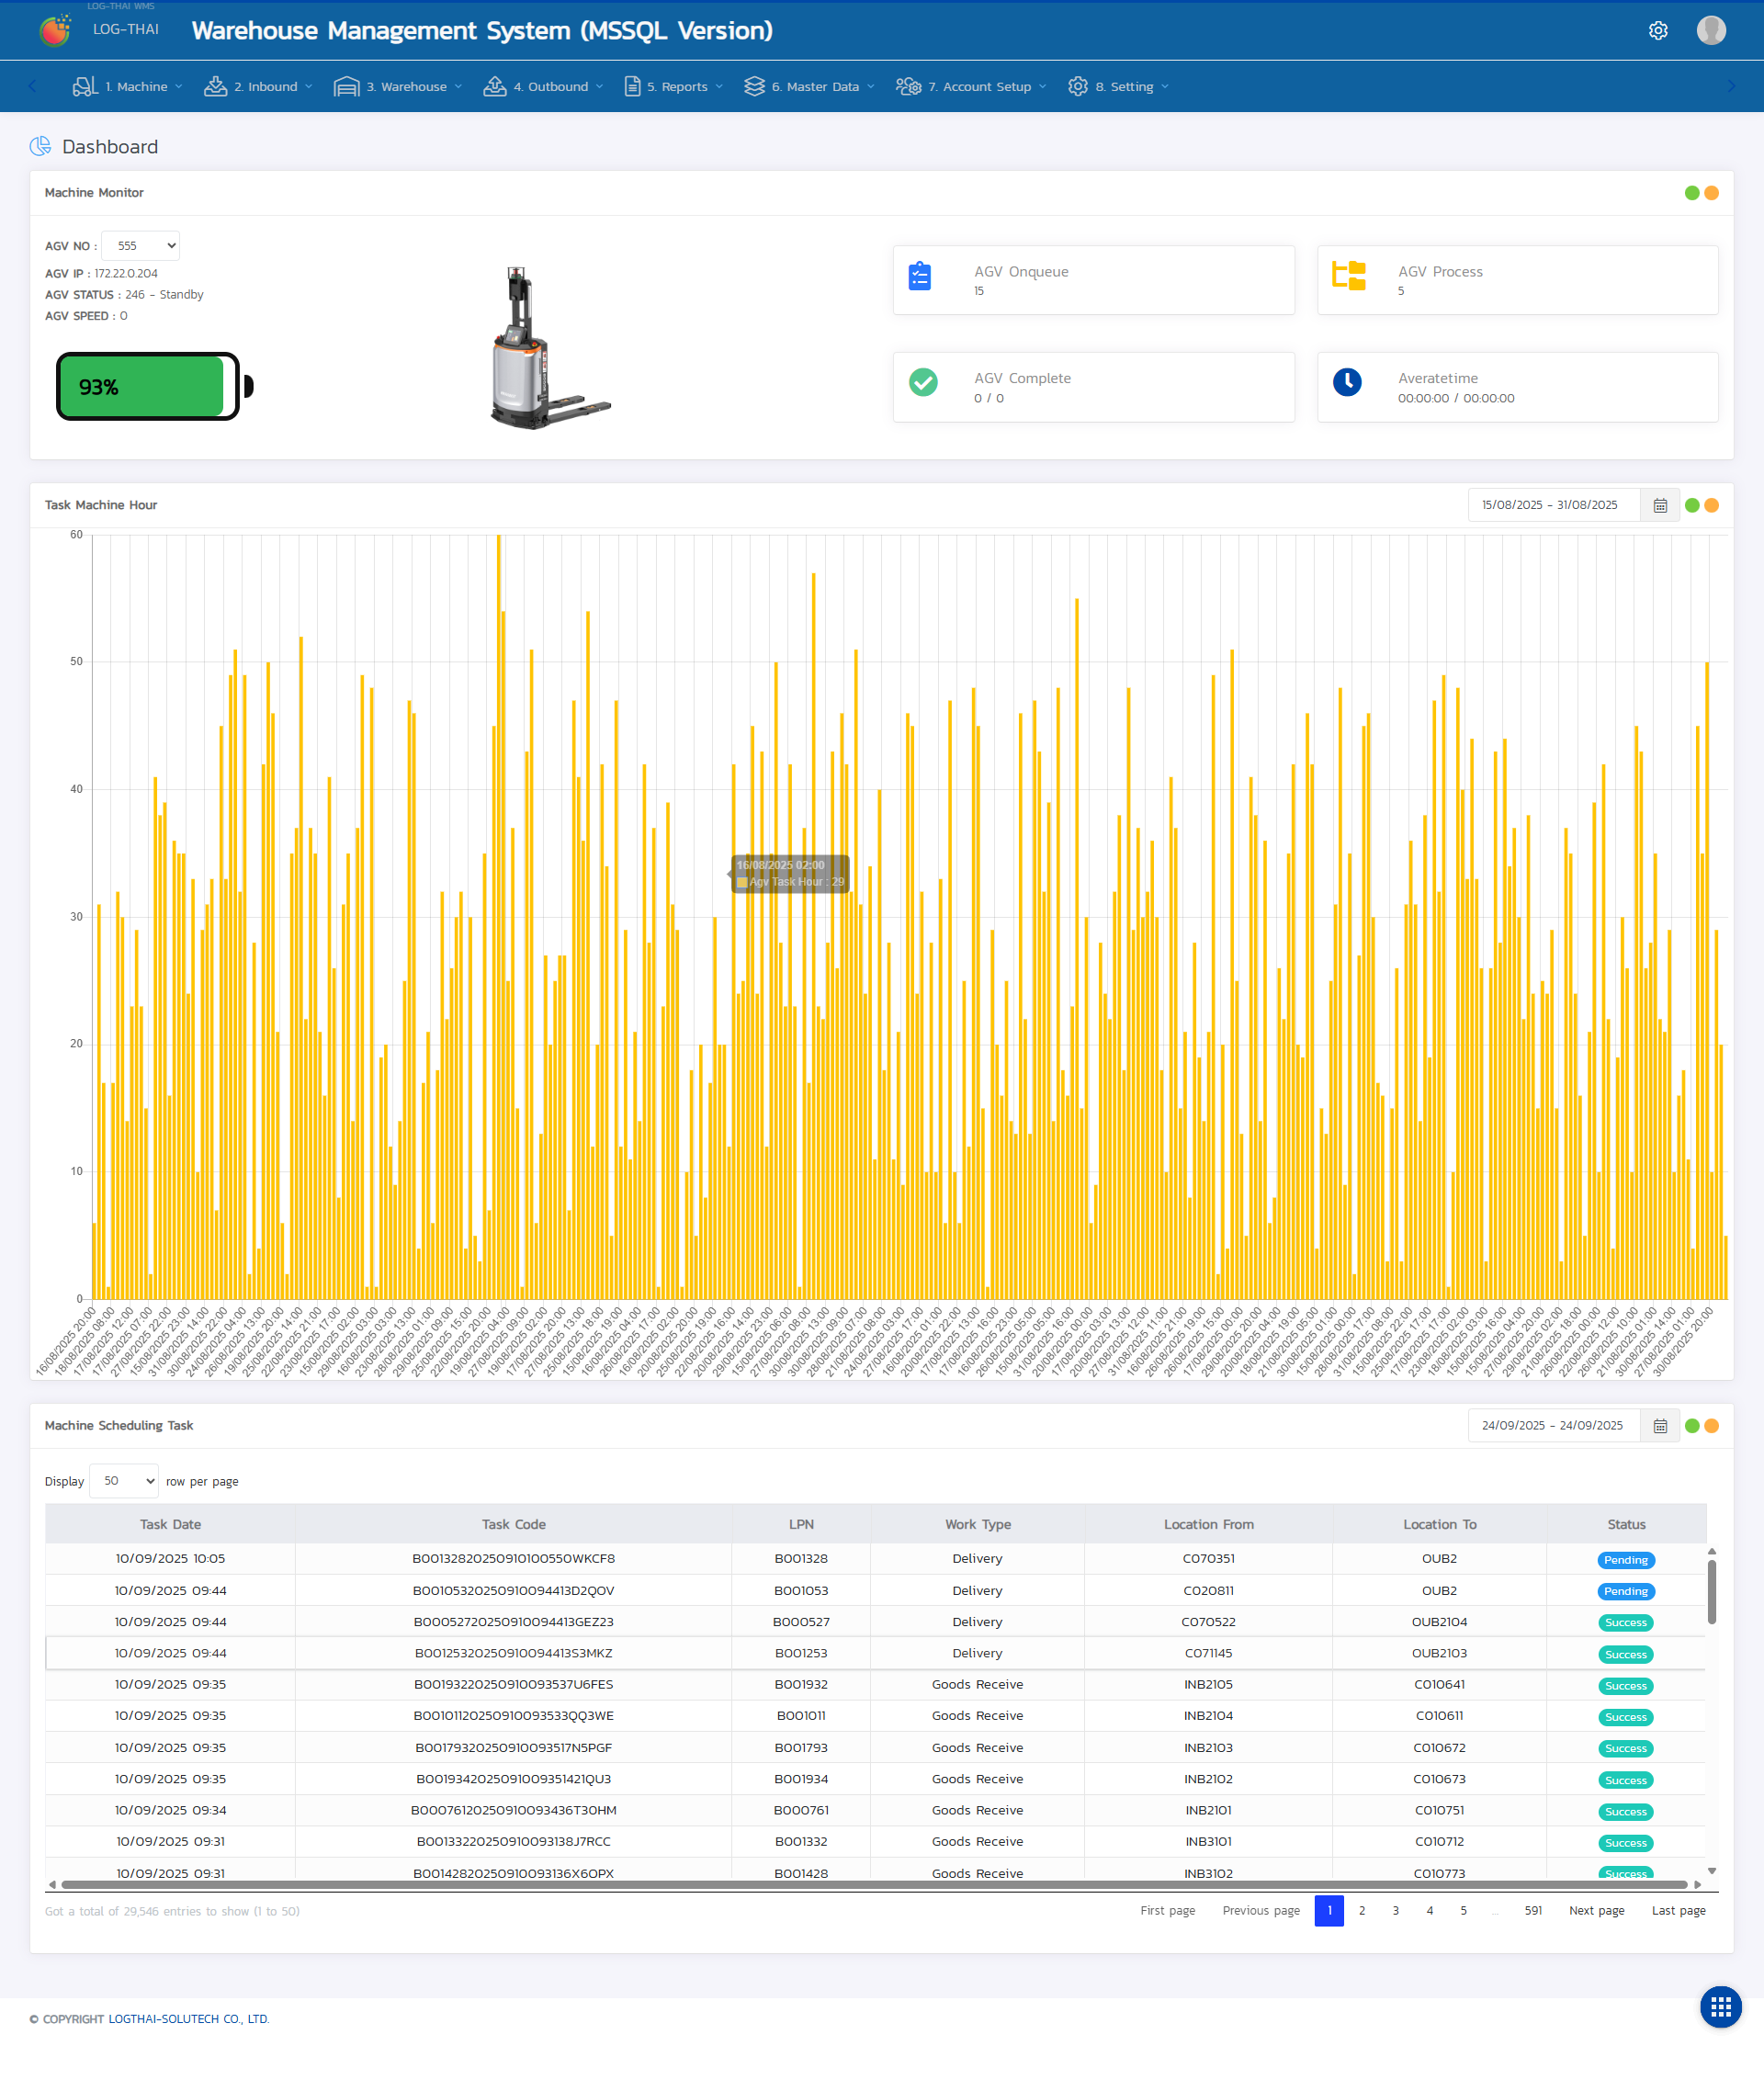
Task: Click Success status for B000527
Action: pyautogui.click(x=1625, y=1623)
